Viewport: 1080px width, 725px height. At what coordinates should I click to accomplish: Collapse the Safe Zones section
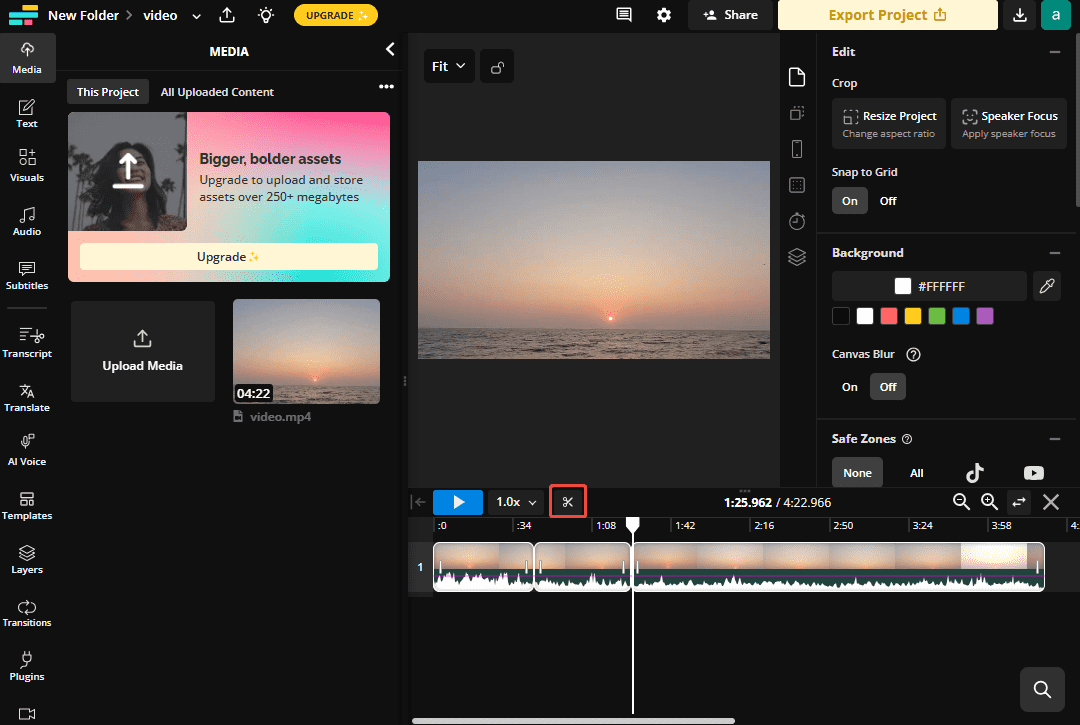[1055, 439]
